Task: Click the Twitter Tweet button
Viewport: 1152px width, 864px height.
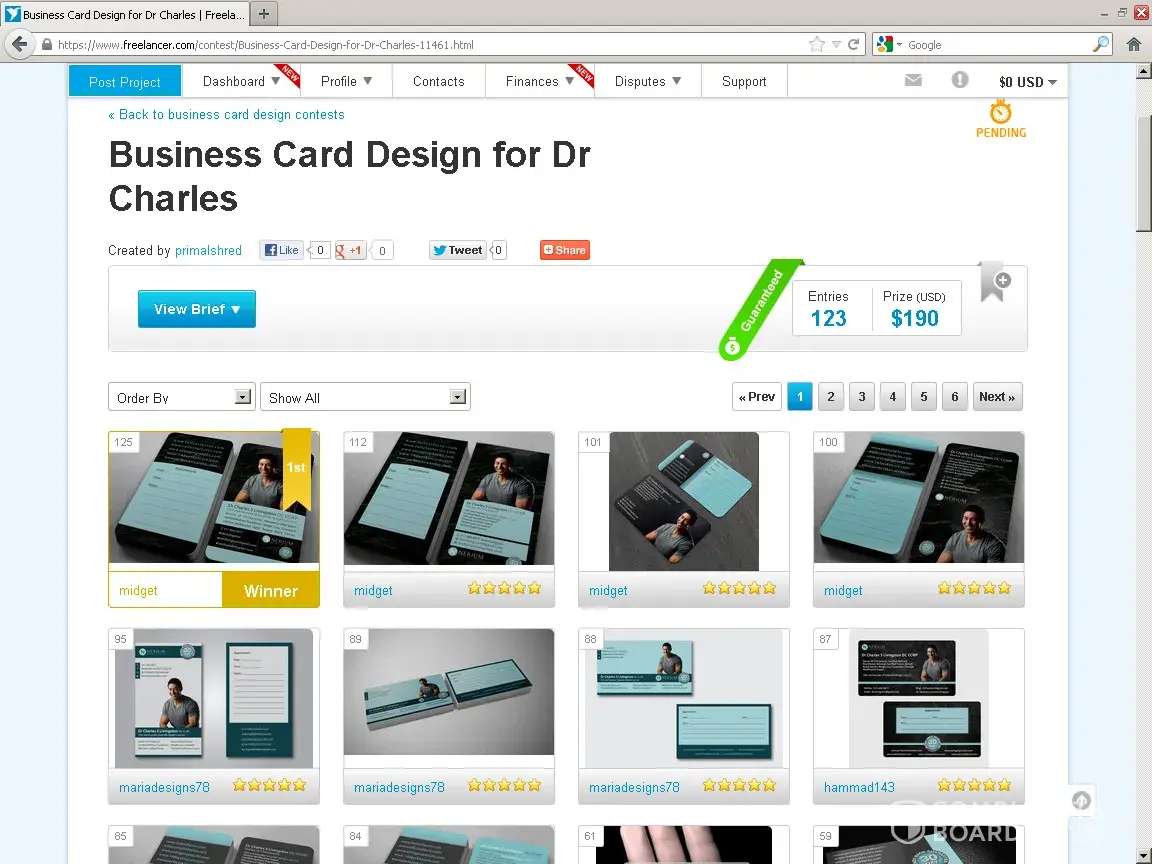Action: point(458,250)
